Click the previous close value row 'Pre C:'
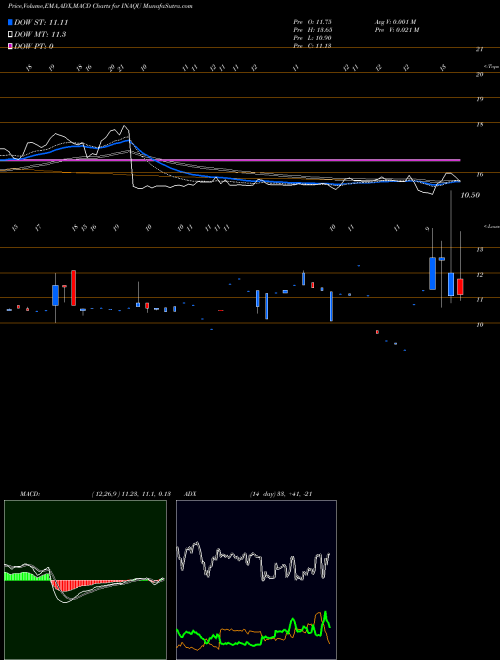 point(313,46)
